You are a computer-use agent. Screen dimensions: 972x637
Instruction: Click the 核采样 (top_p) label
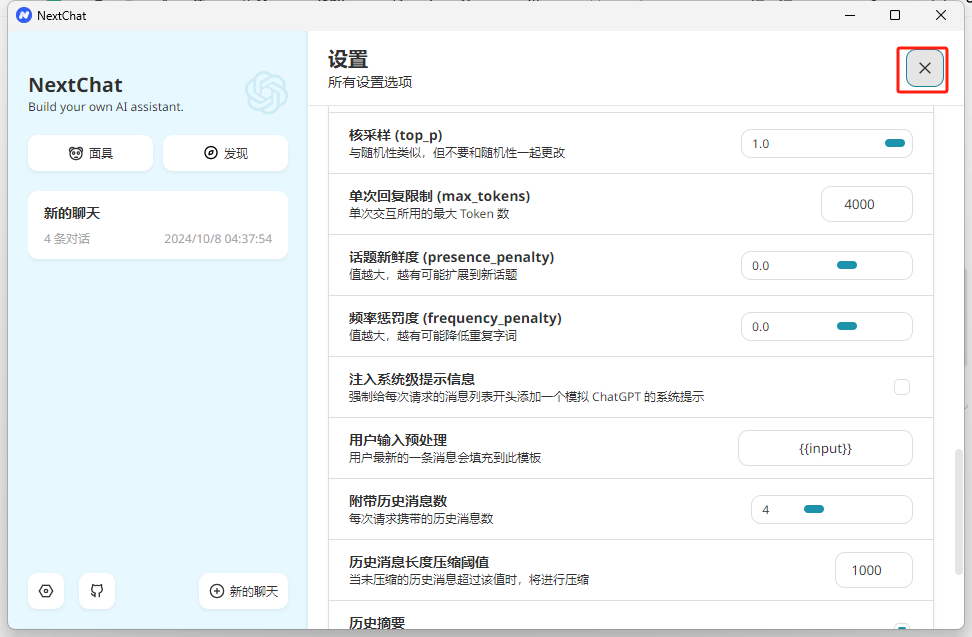[395, 135]
